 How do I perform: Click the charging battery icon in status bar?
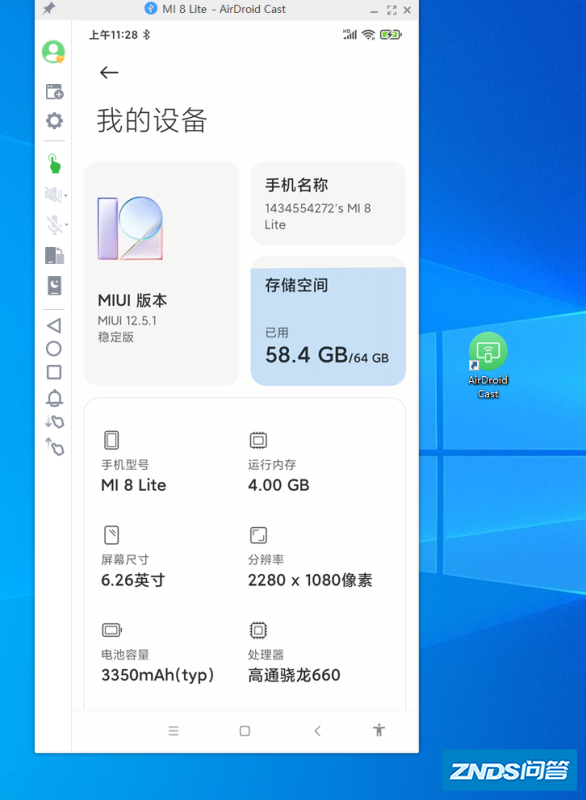[x=391, y=35]
